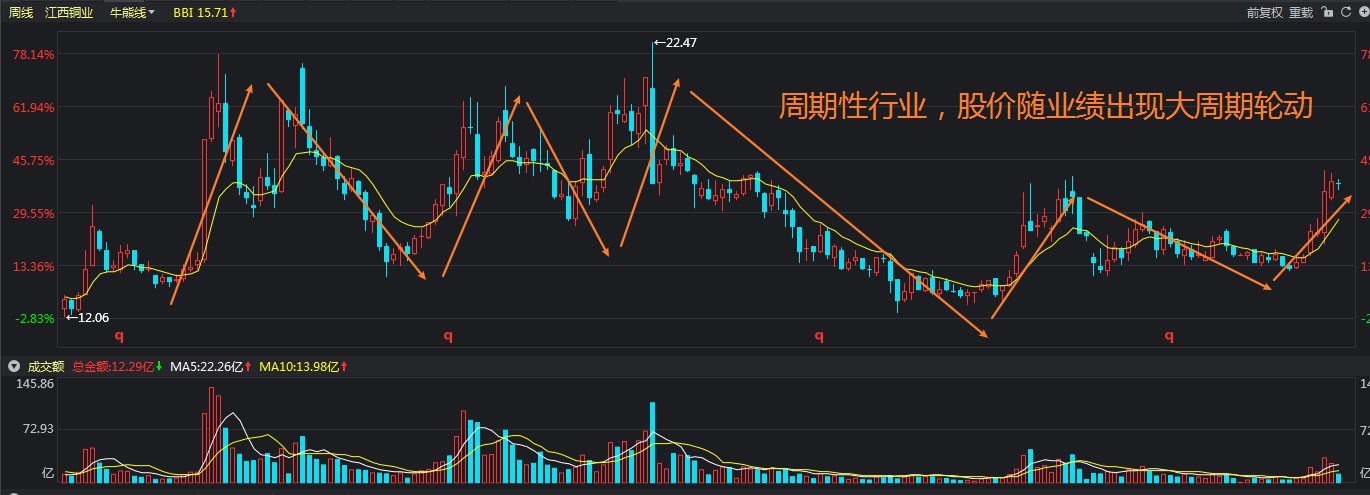Select the 周线 weekly period label
The height and width of the screenshot is (495, 1370).
click(21, 13)
